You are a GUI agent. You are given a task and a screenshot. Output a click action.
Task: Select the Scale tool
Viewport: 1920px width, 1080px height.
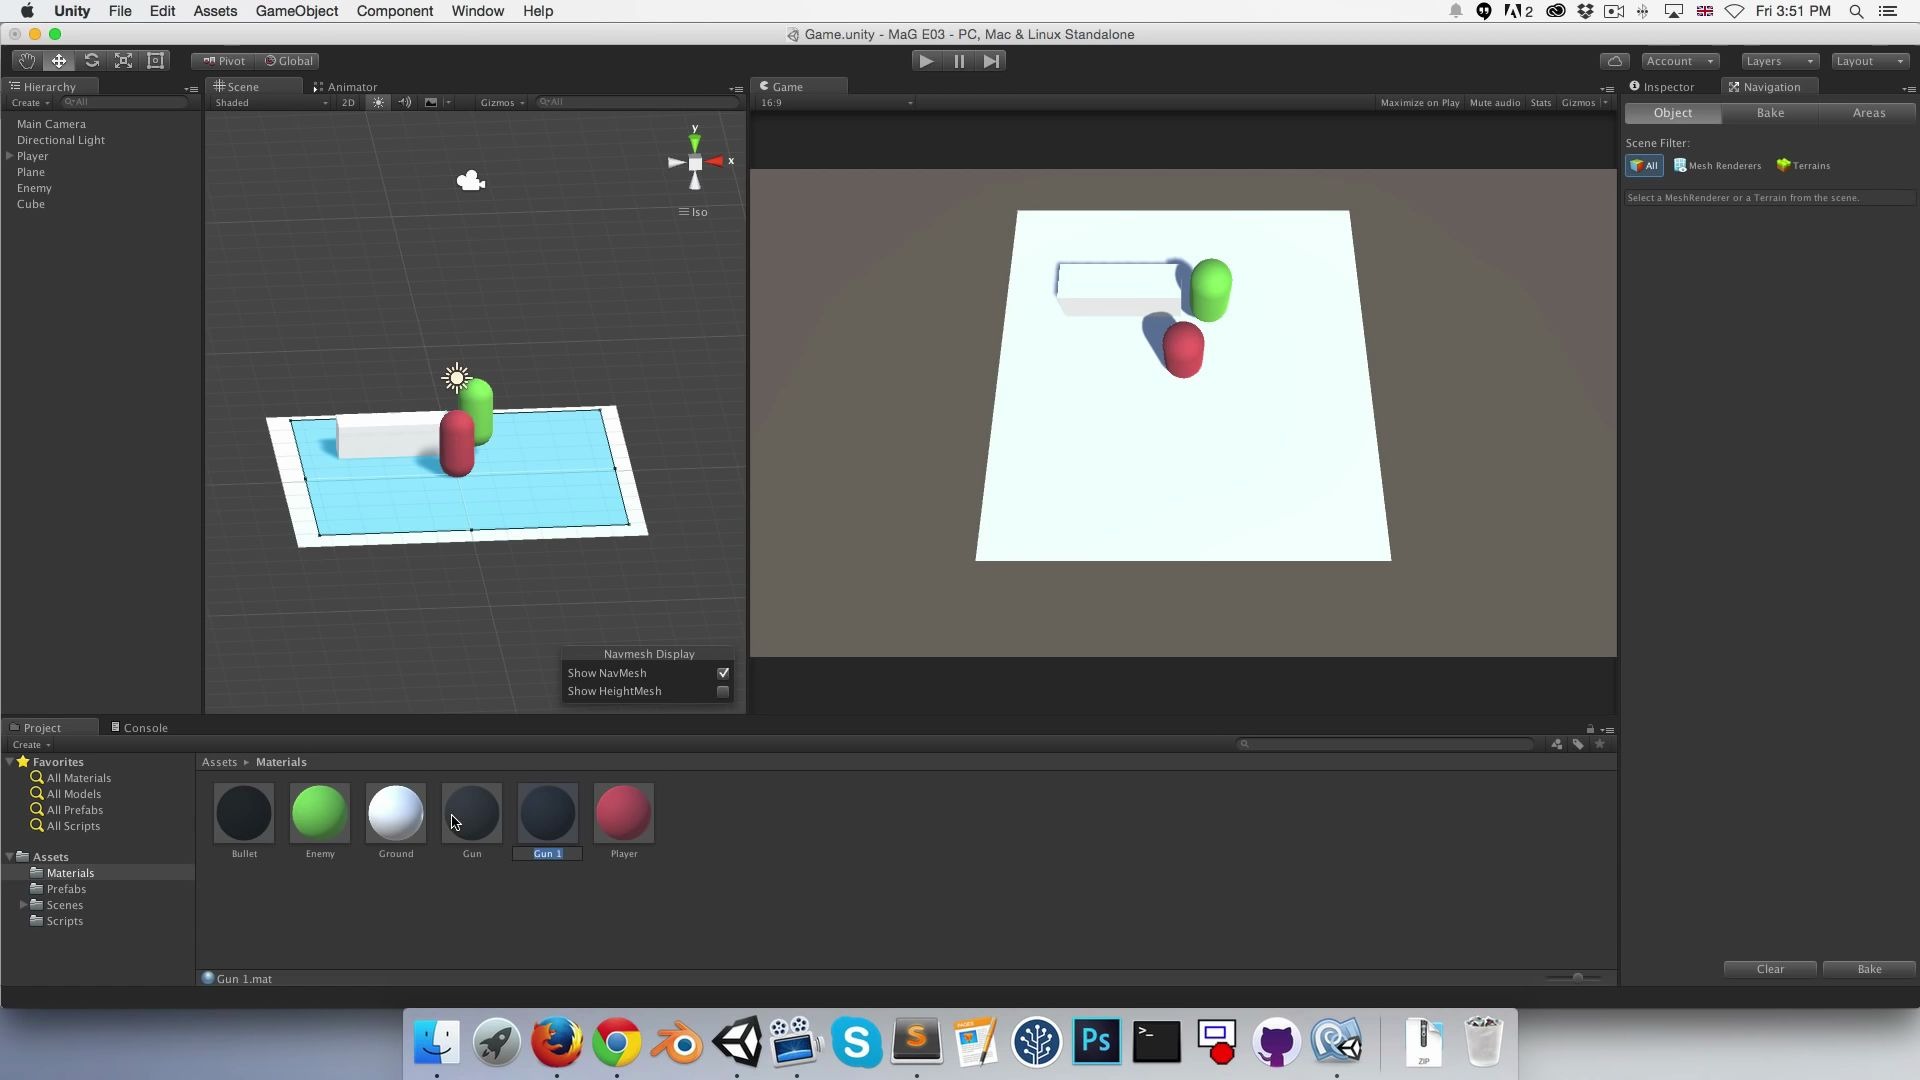123,61
